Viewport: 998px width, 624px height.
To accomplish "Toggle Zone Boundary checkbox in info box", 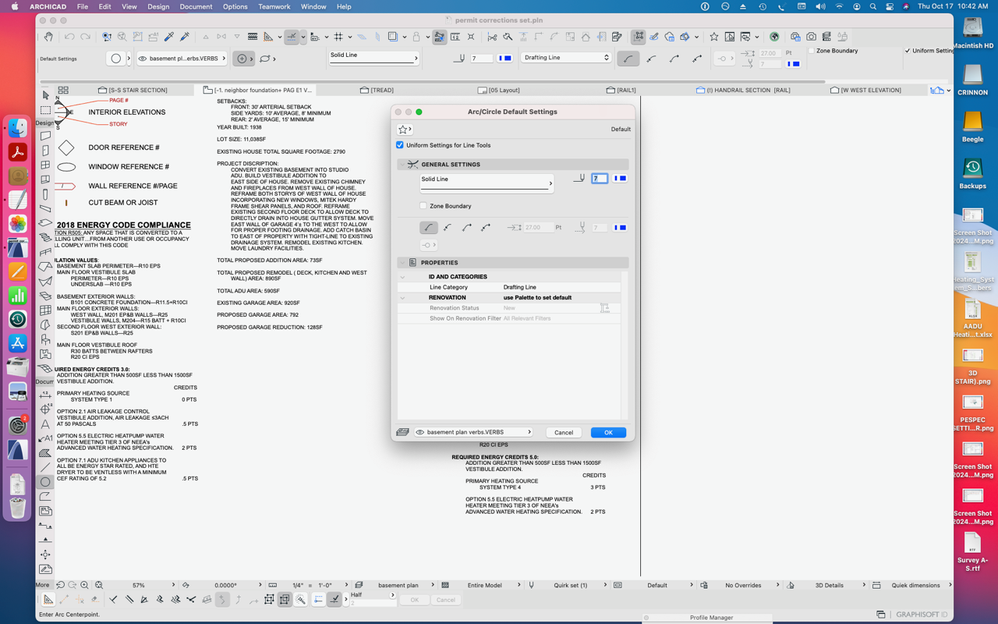I will pos(812,50).
